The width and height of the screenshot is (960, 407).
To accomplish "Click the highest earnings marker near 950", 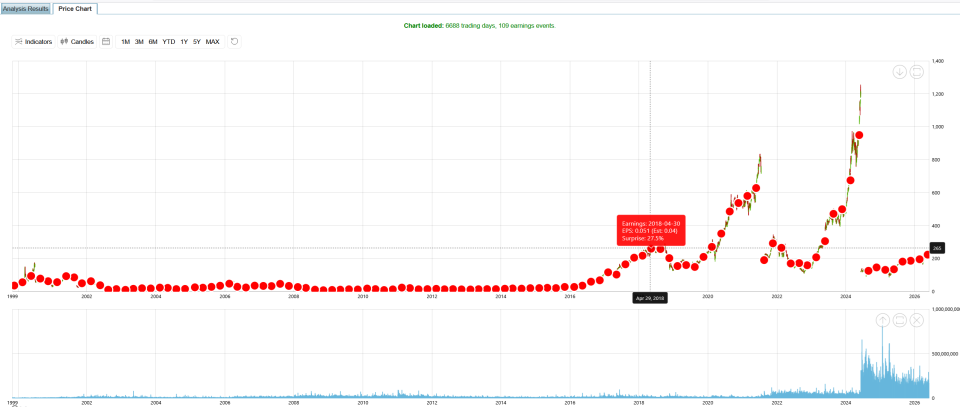I will tap(859, 135).
